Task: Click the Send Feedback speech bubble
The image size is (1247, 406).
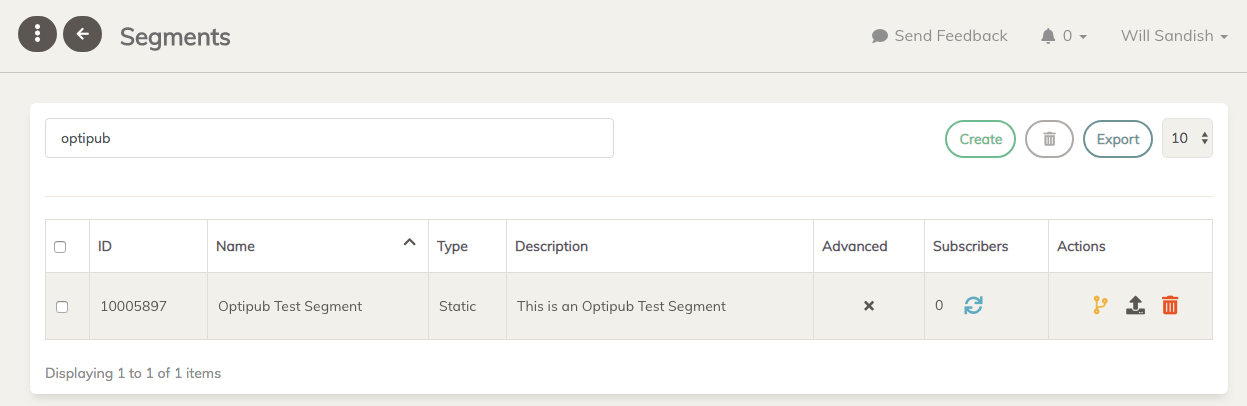Action: [x=880, y=36]
